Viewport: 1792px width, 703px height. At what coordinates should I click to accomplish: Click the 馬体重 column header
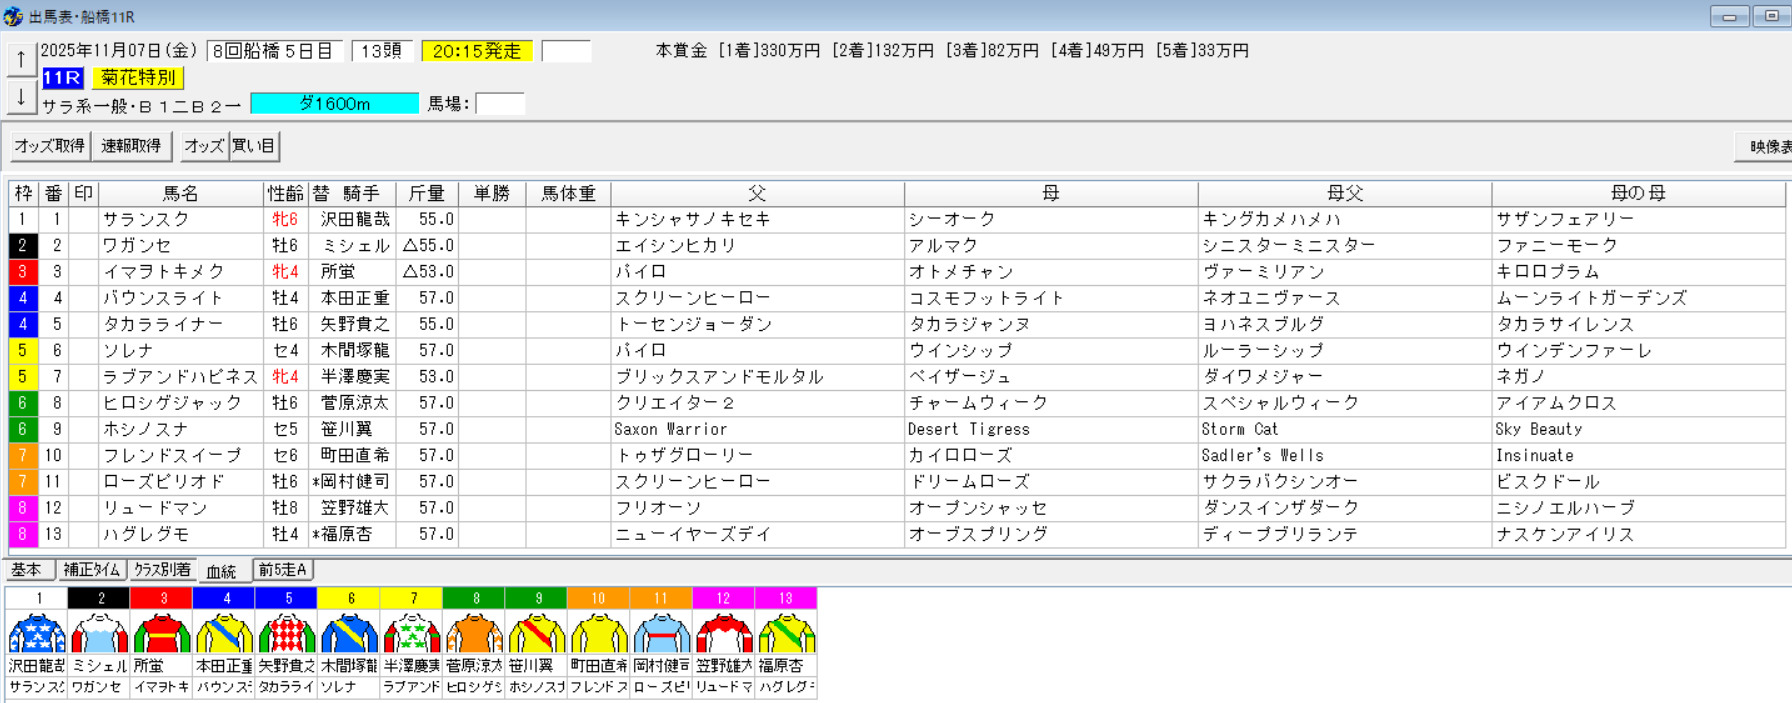tap(568, 194)
